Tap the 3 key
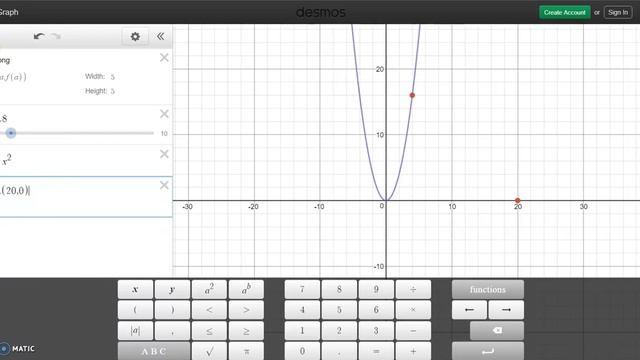The width and height of the screenshot is (640, 360). click(x=376, y=331)
